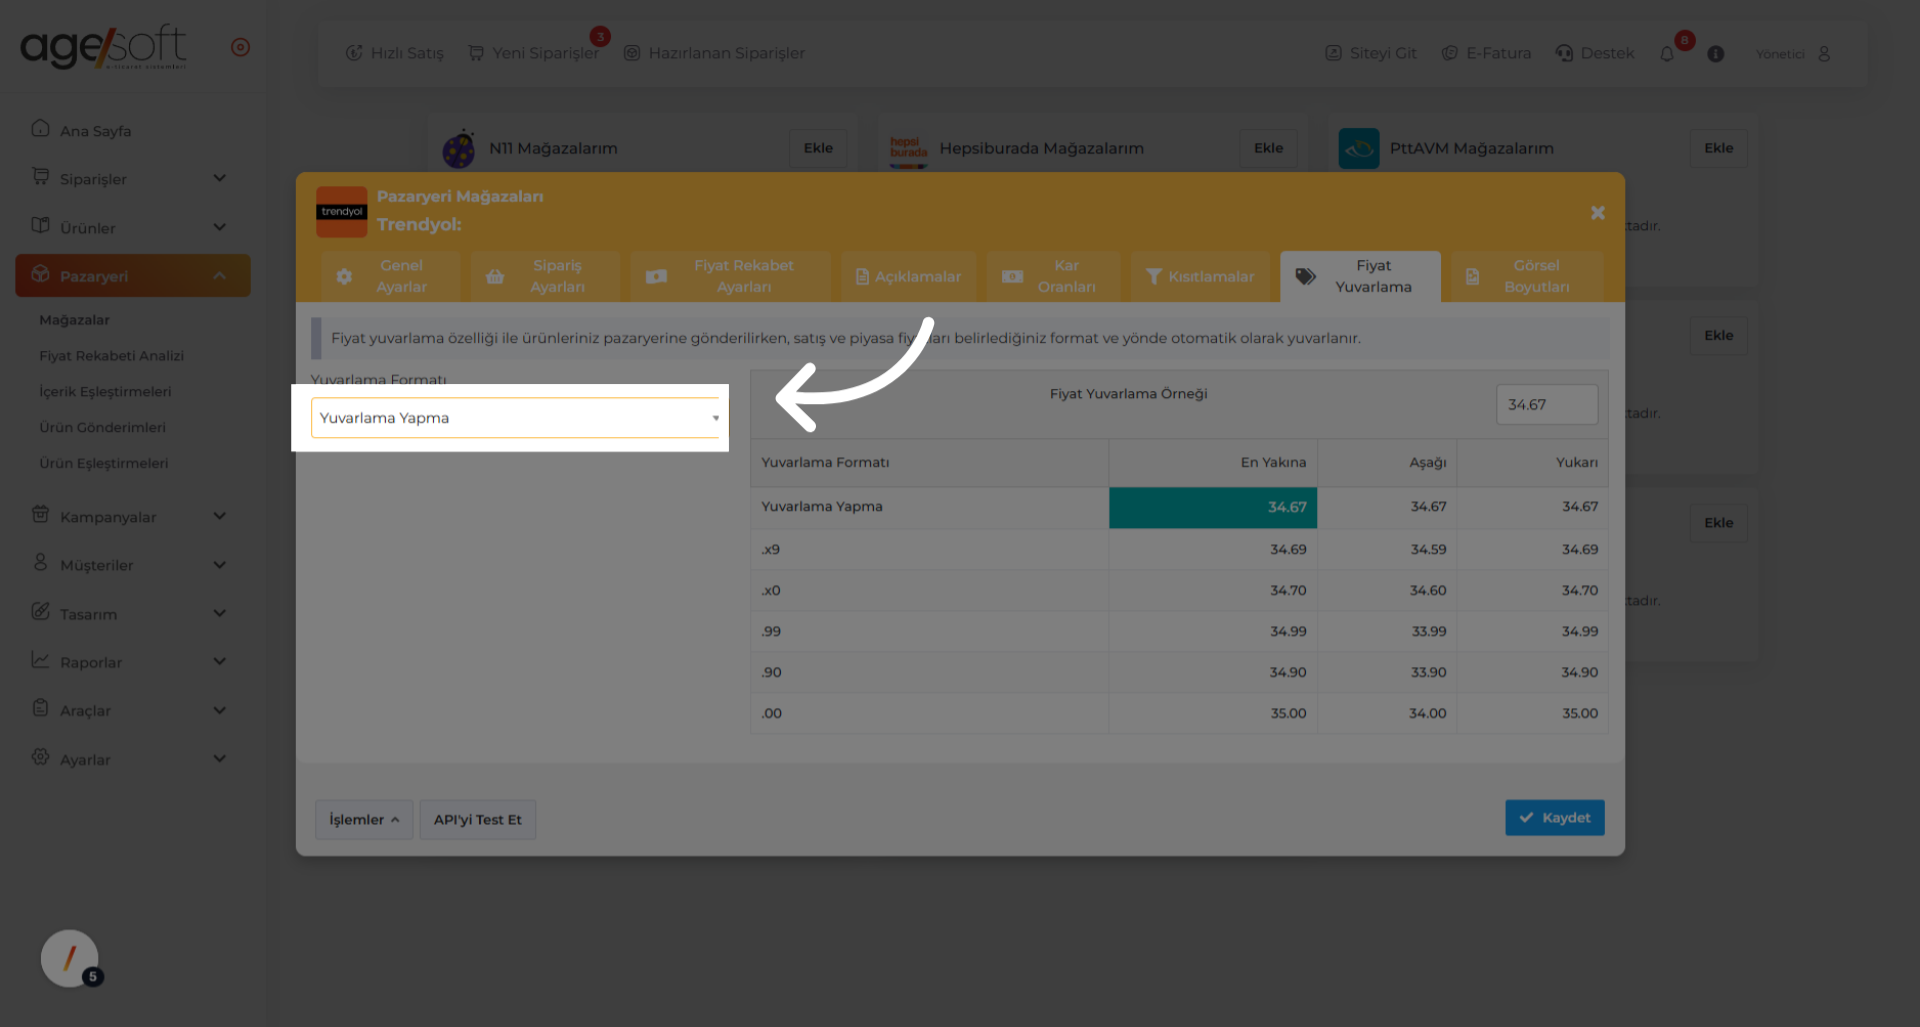The height and width of the screenshot is (1027, 1920).
Task: Click the PttAVM logo icon
Action: (x=1359, y=149)
